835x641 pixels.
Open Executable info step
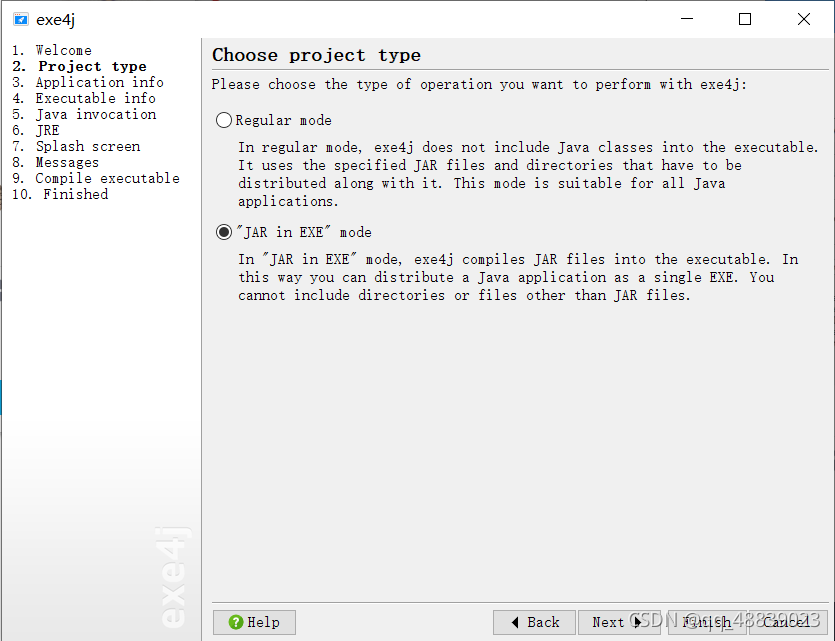pyautogui.click(x=95, y=98)
